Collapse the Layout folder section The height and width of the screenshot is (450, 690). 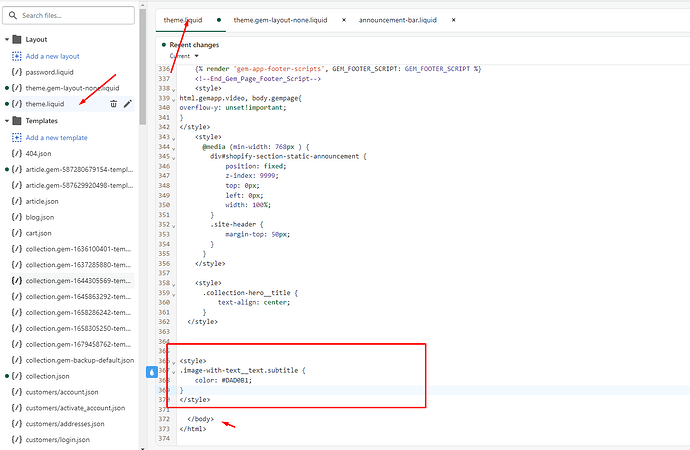pos(7,39)
